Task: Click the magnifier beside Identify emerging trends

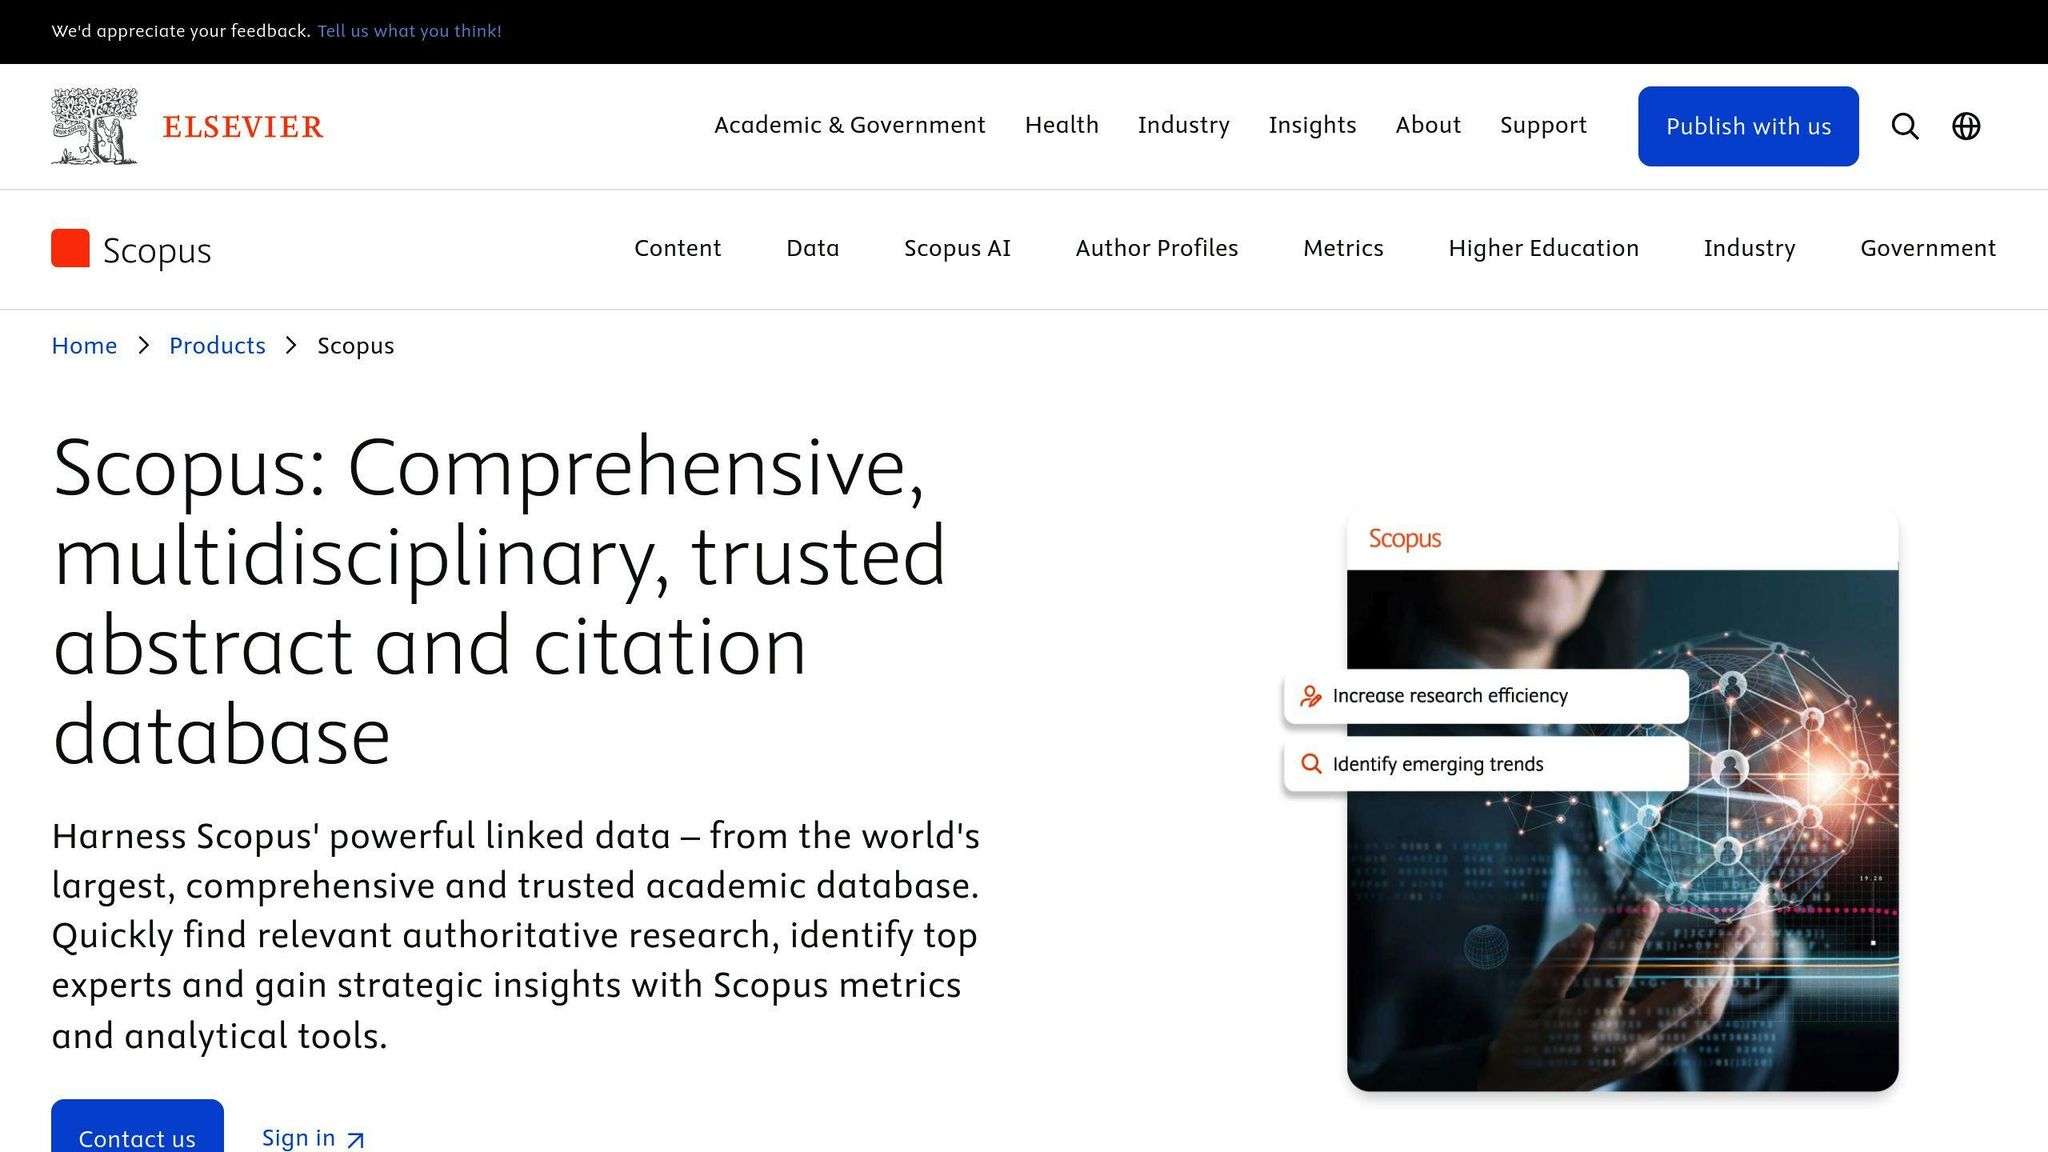Action: point(1310,764)
